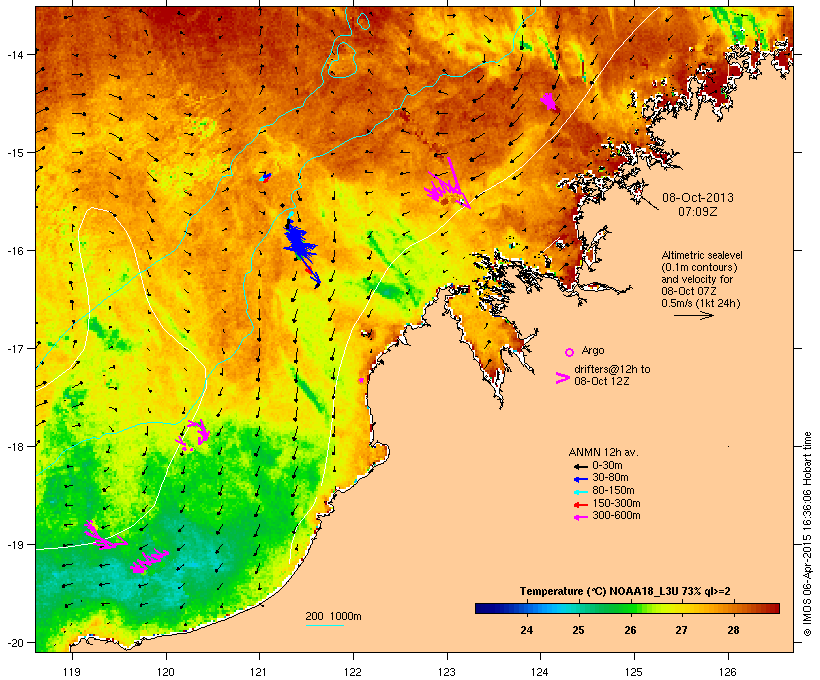The image size is (820, 680).
Task: Click the longitude axis label 126
Action: click(x=727, y=672)
